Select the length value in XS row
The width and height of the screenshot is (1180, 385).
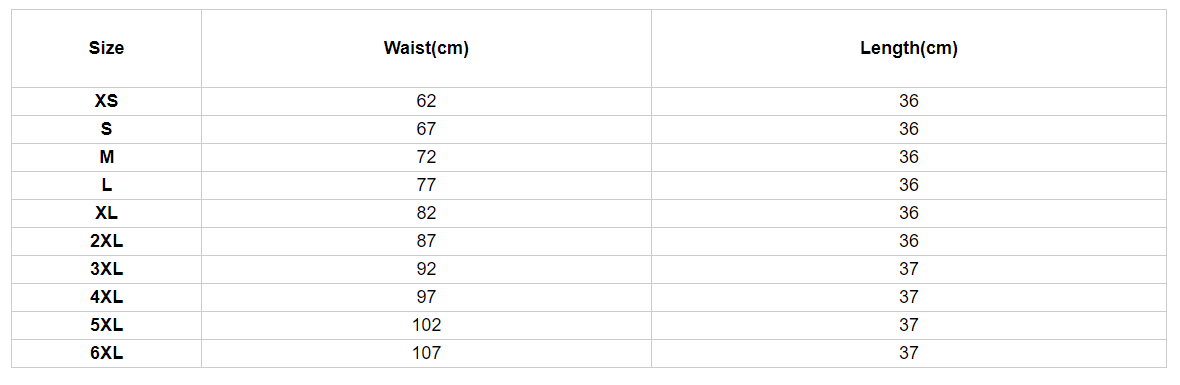[908, 102]
